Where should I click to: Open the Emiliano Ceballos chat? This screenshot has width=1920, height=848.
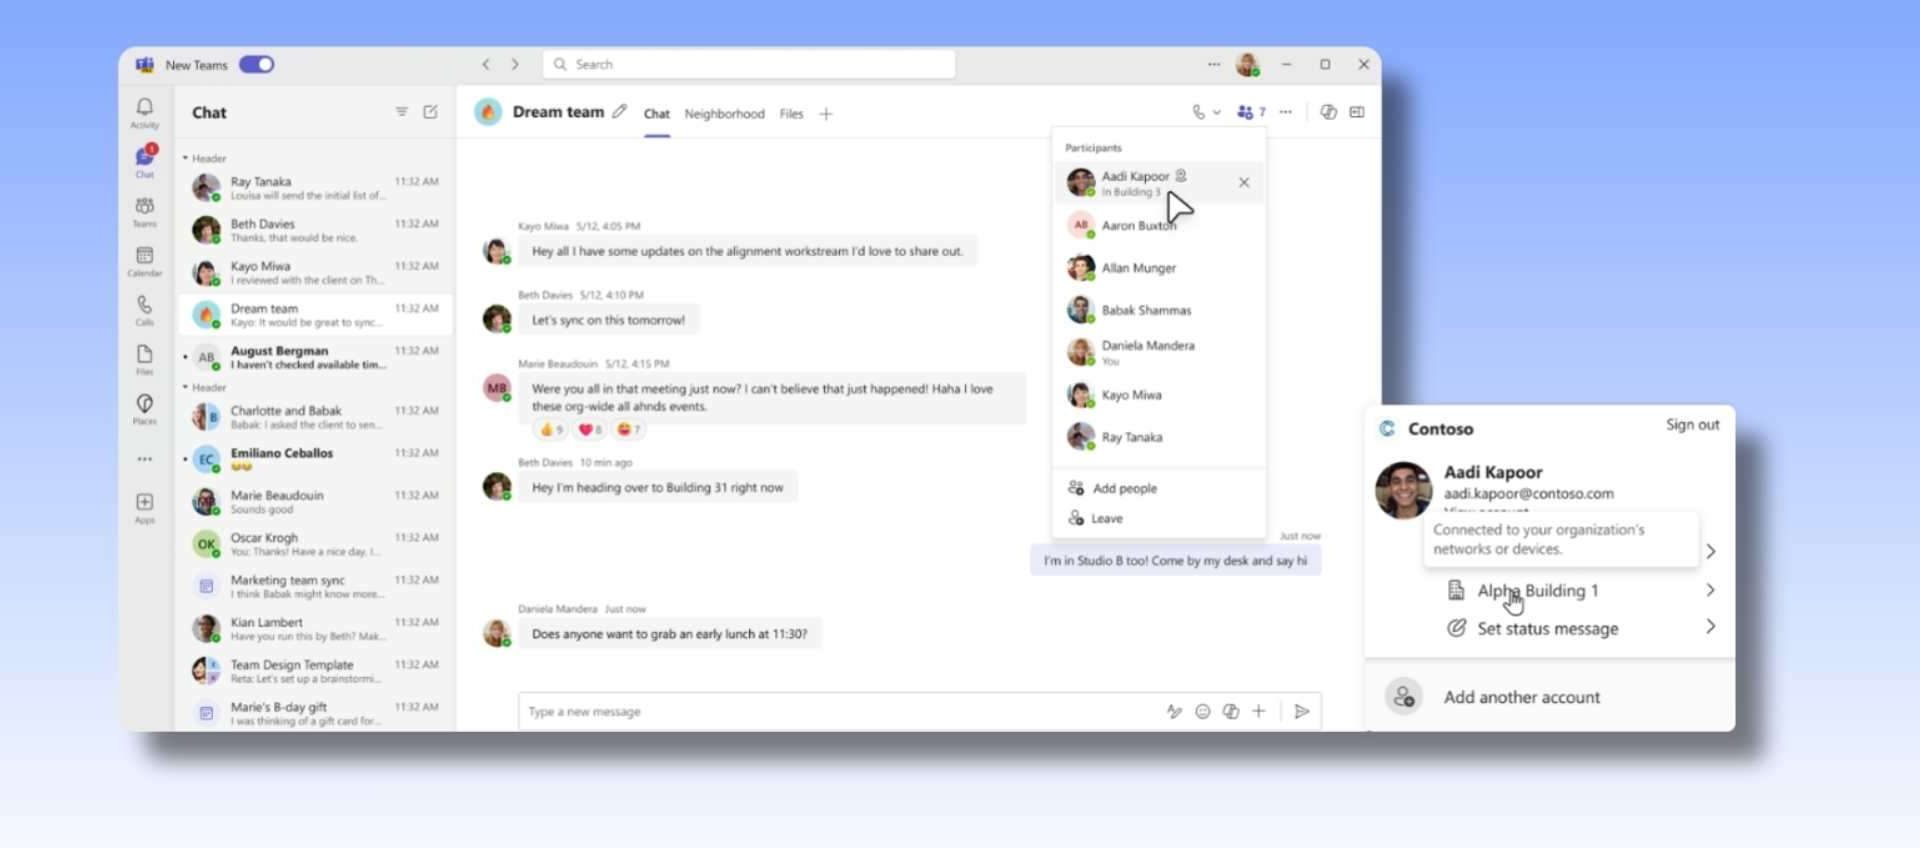coord(316,459)
